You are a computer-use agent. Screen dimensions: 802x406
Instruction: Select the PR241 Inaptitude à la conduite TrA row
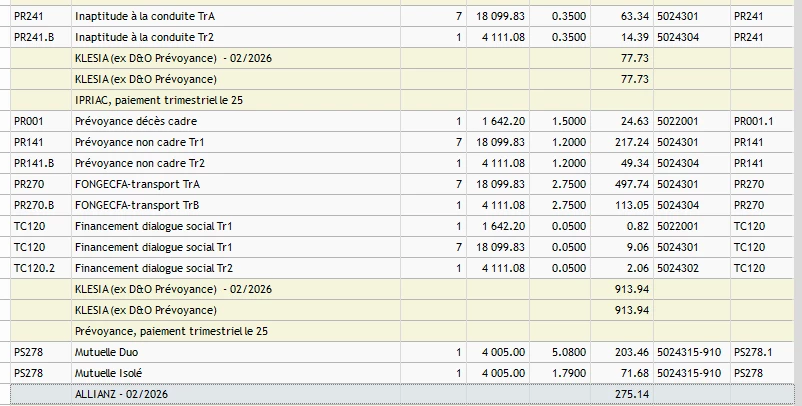pos(402,16)
